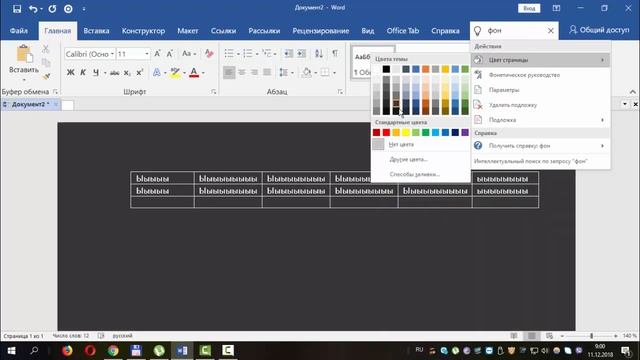Pick yellow standard color swatch
The width and height of the screenshot is (640, 360).
[x=406, y=132]
